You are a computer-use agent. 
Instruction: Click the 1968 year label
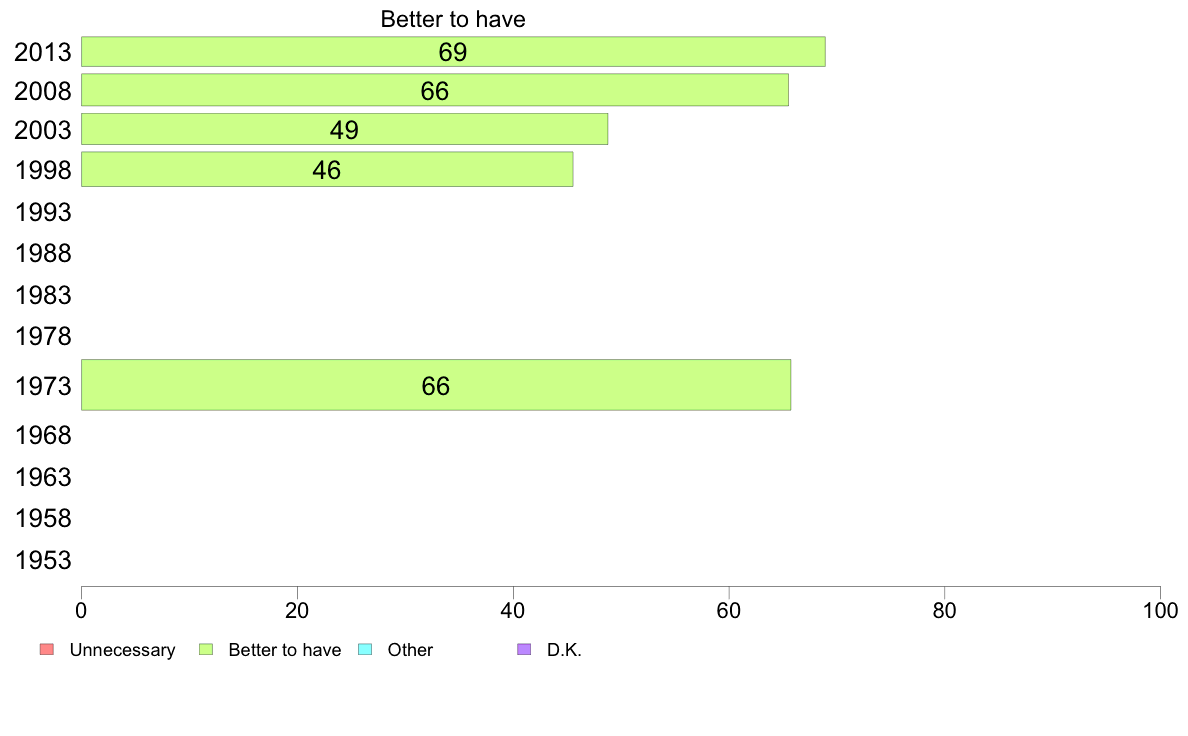click(x=43, y=436)
